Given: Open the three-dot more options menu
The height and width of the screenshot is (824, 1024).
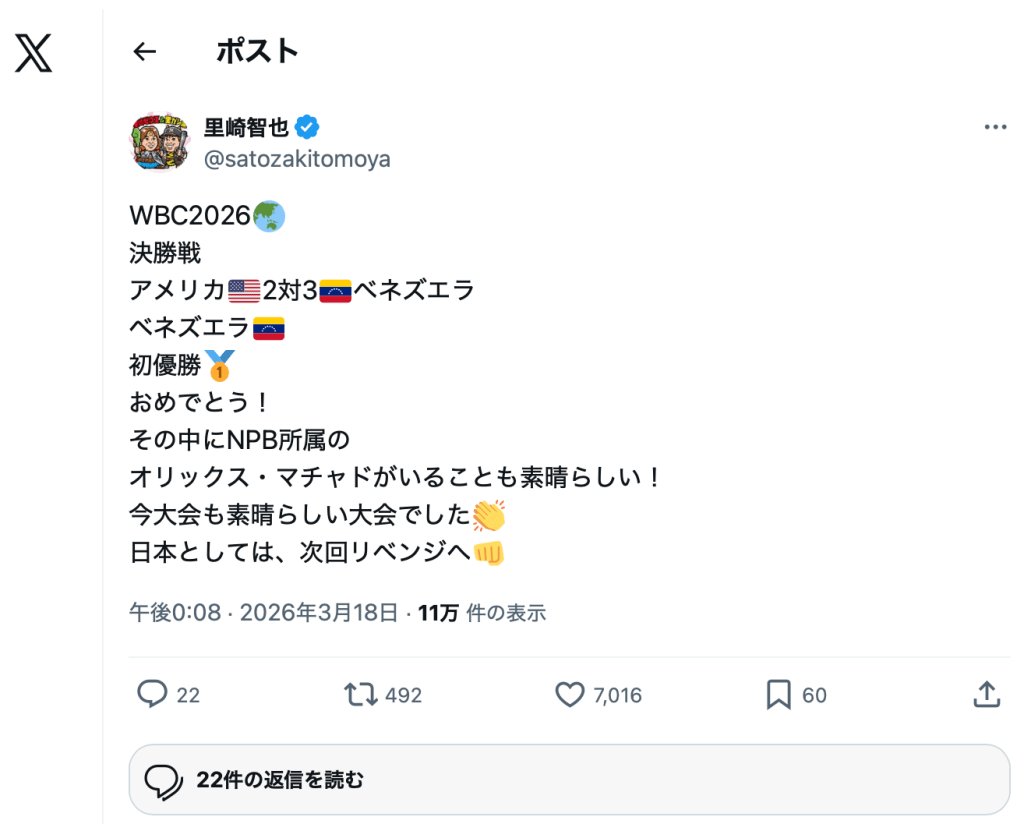Looking at the screenshot, I should [995, 127].
